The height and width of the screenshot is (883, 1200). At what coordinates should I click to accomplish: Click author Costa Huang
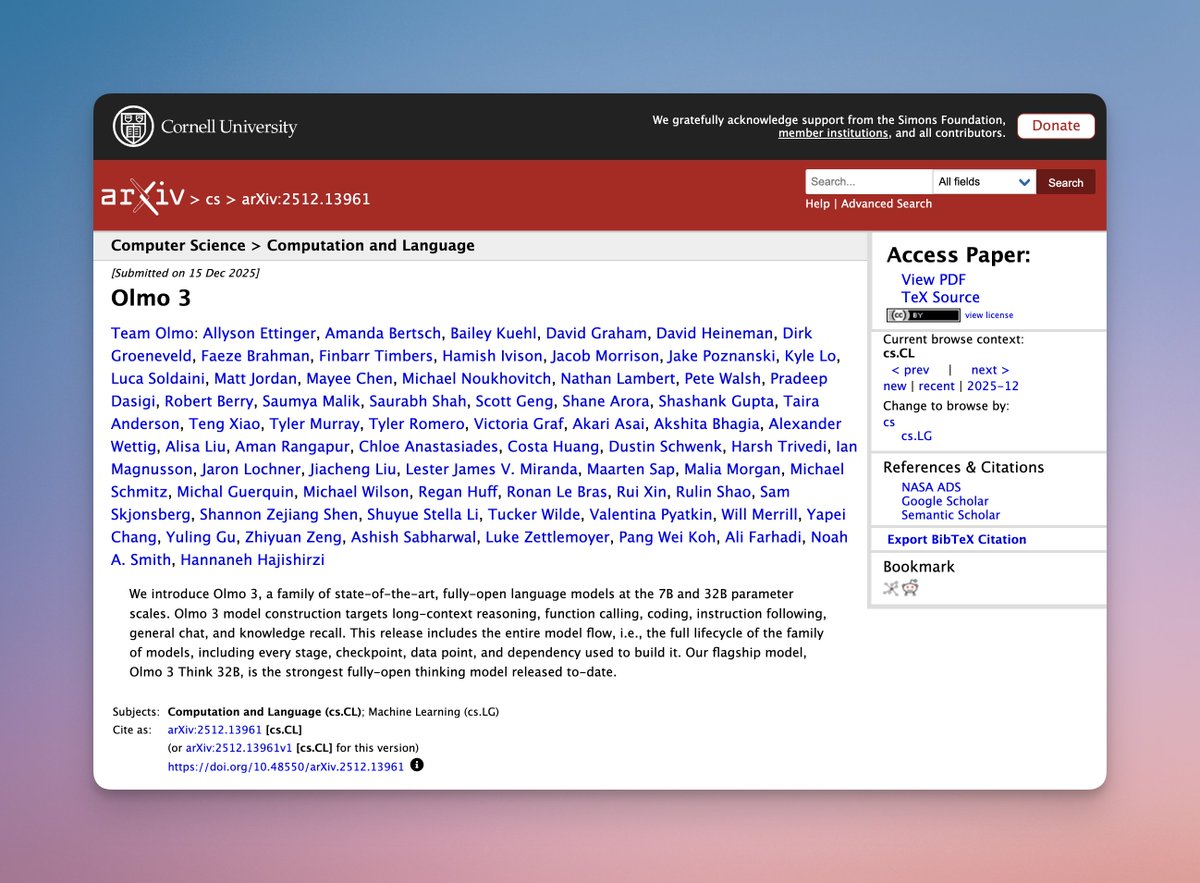point(553,447)
